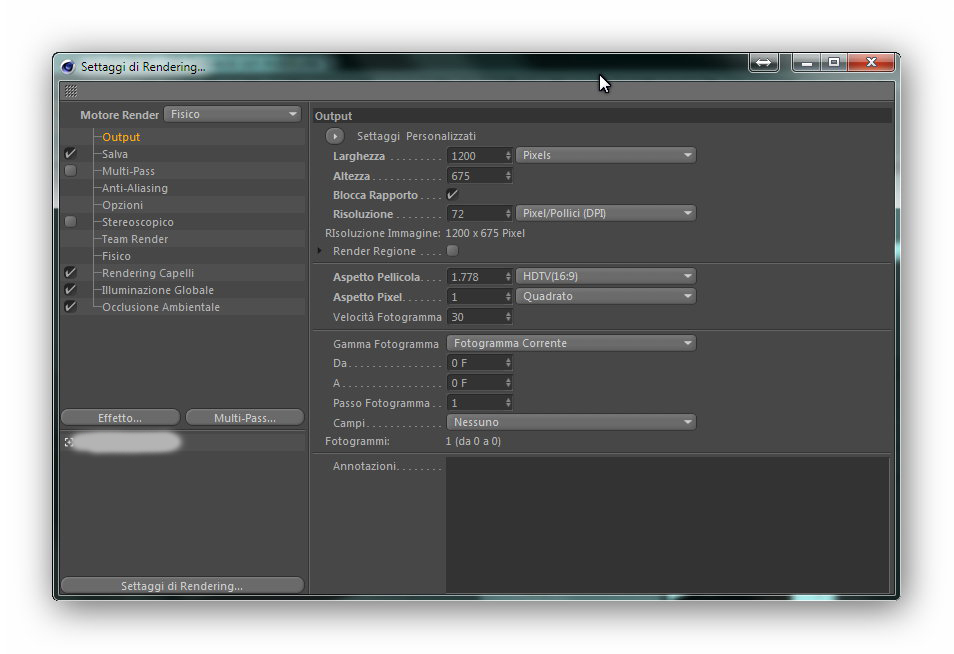This screenshot has height=654, width=954.
Task: Open the Multi-Pass settings page
Action: [x=128, y=171]
